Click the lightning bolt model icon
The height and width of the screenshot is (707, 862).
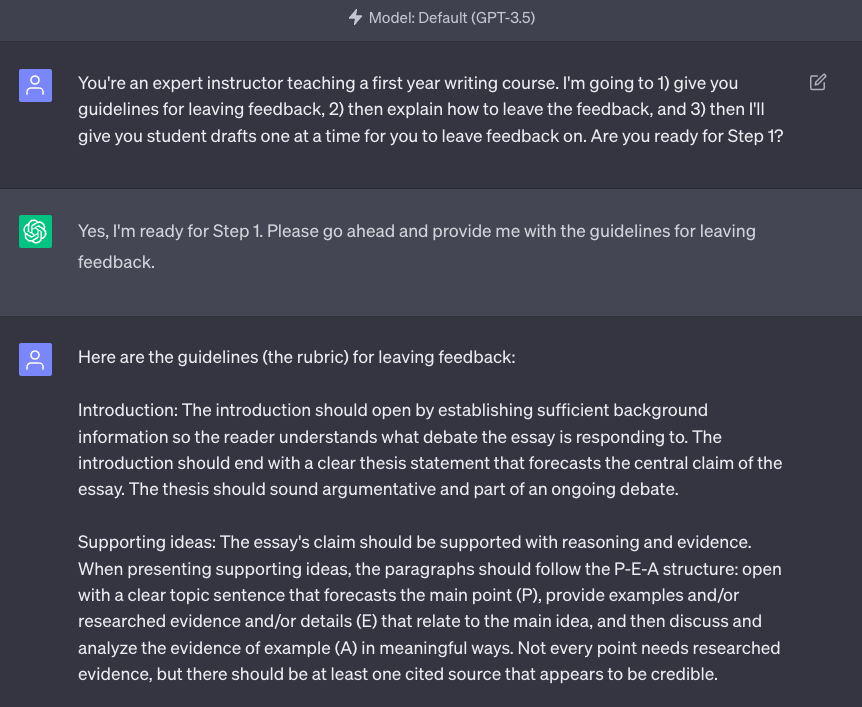point(355,18)
